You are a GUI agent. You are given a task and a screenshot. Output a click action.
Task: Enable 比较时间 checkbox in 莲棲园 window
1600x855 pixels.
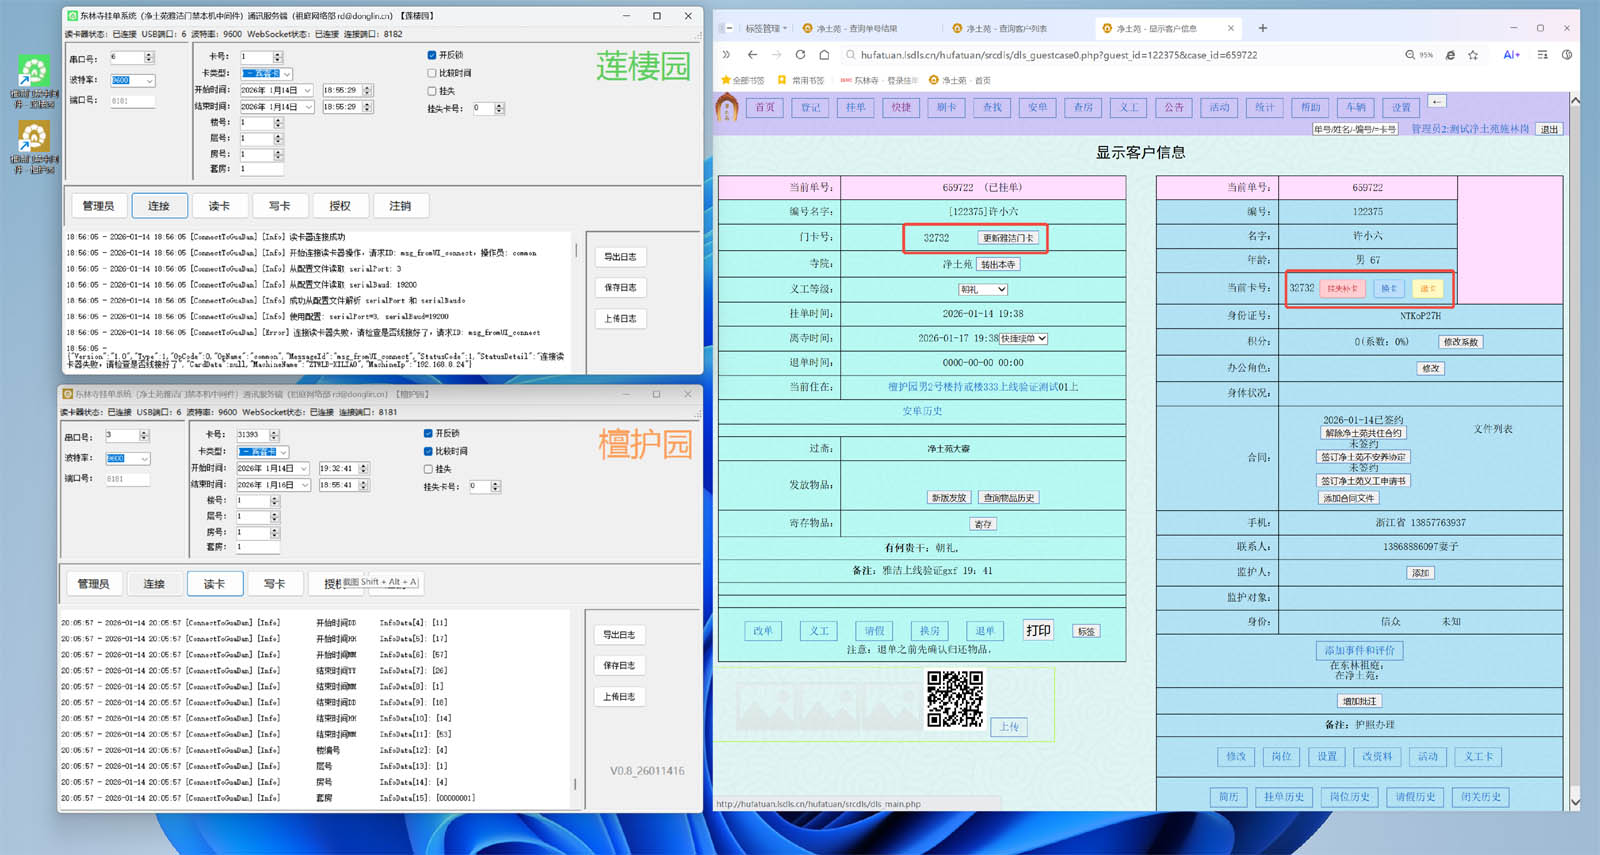tap(432, 73)
